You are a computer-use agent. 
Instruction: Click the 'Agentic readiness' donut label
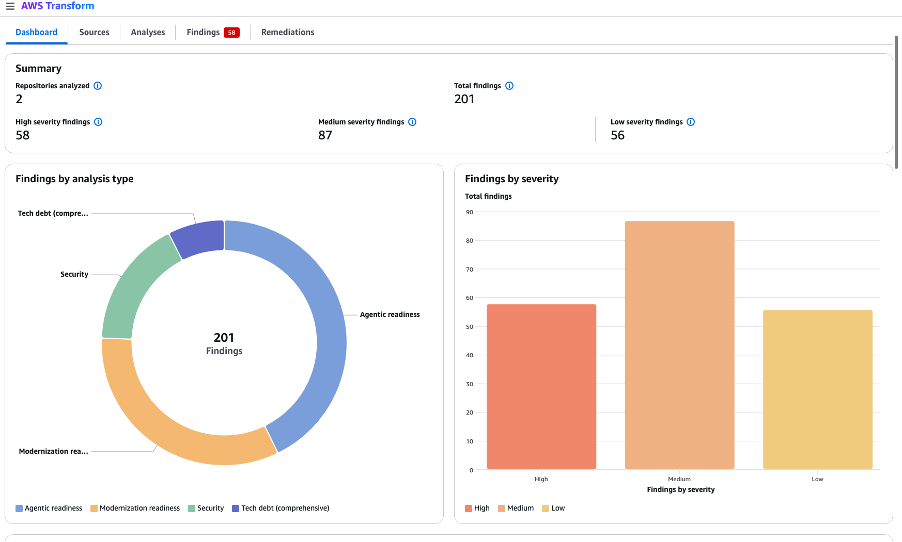click(x=389, y=315)
